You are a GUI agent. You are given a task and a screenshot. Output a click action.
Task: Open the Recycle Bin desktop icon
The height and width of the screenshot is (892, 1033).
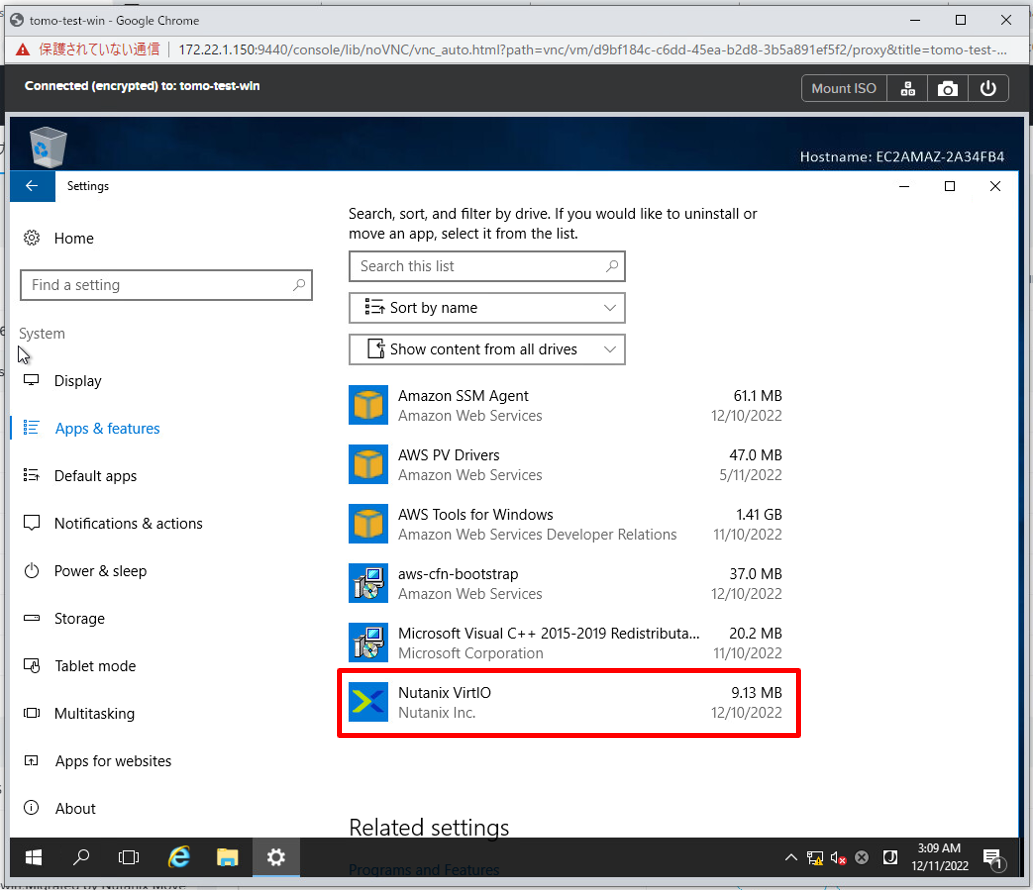pos(47,146)
